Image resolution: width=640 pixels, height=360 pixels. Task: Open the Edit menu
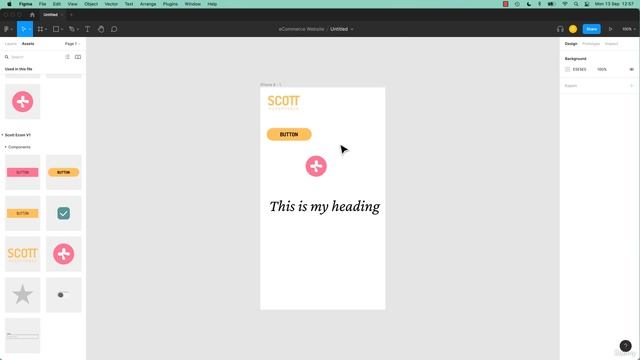click(x=57, y=4)
